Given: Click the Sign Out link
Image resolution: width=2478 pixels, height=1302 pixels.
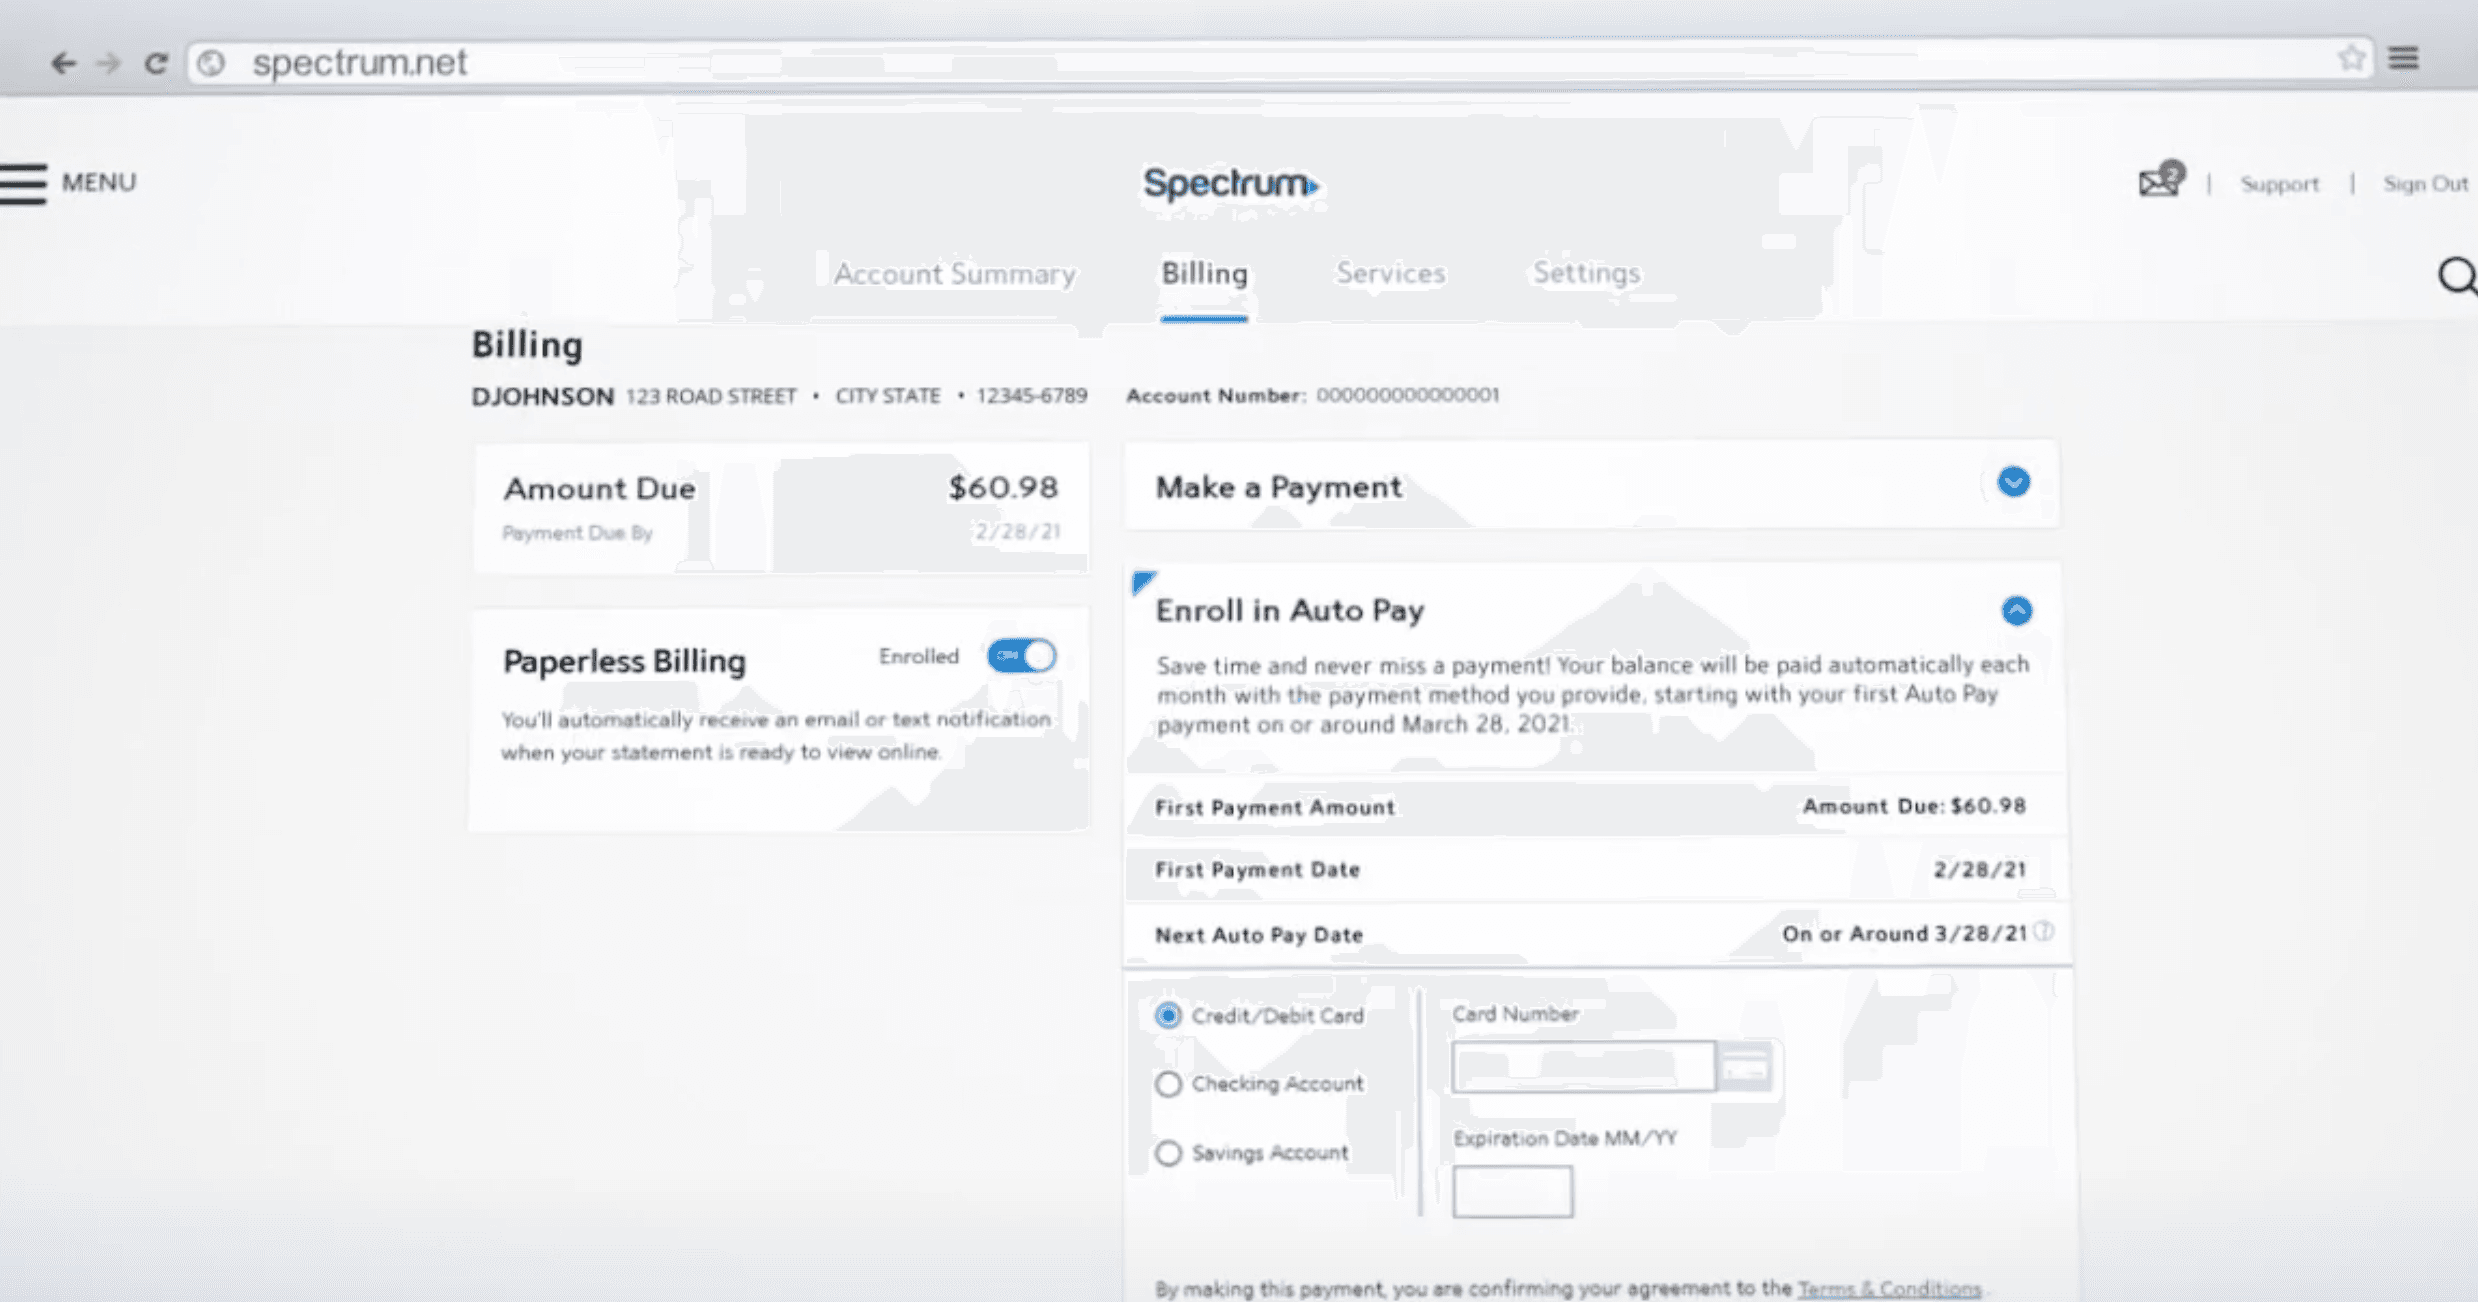Looking at the screenshot, I should [2424, 184].
